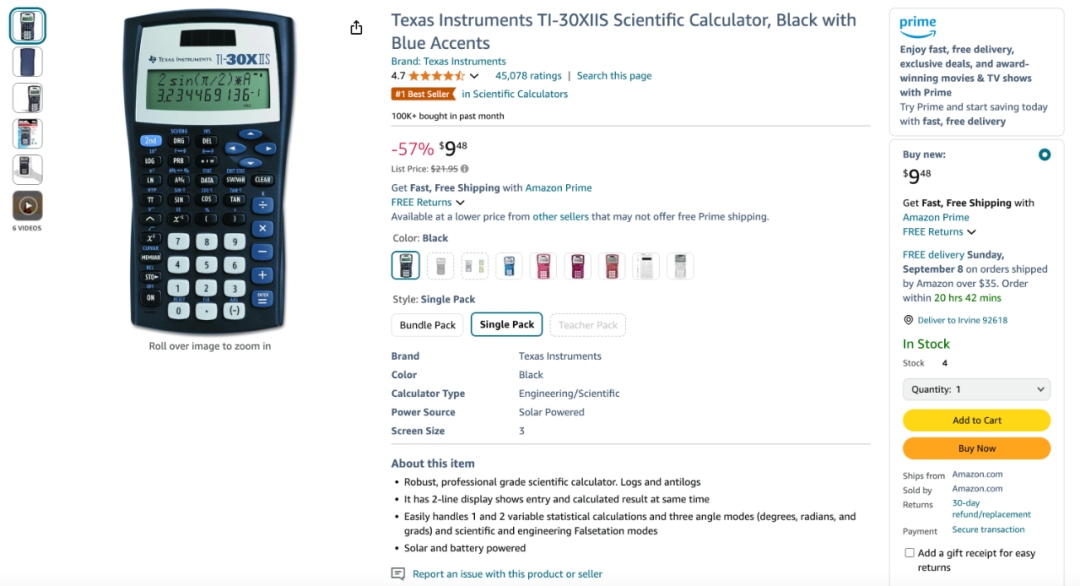Choose the Bundle Pack style option
The width and height of the screenshot is (1080, 586).
click(428, 325)
